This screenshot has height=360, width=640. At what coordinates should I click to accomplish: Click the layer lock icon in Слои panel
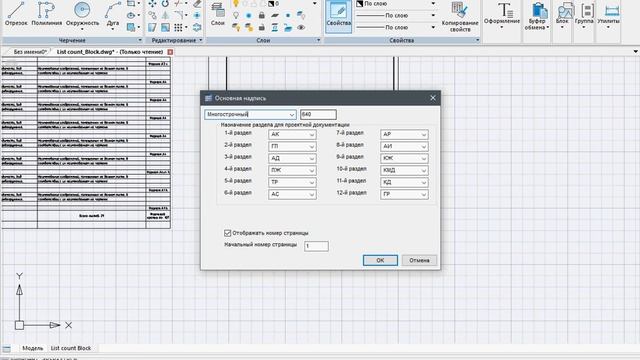[x=262, y=16]
